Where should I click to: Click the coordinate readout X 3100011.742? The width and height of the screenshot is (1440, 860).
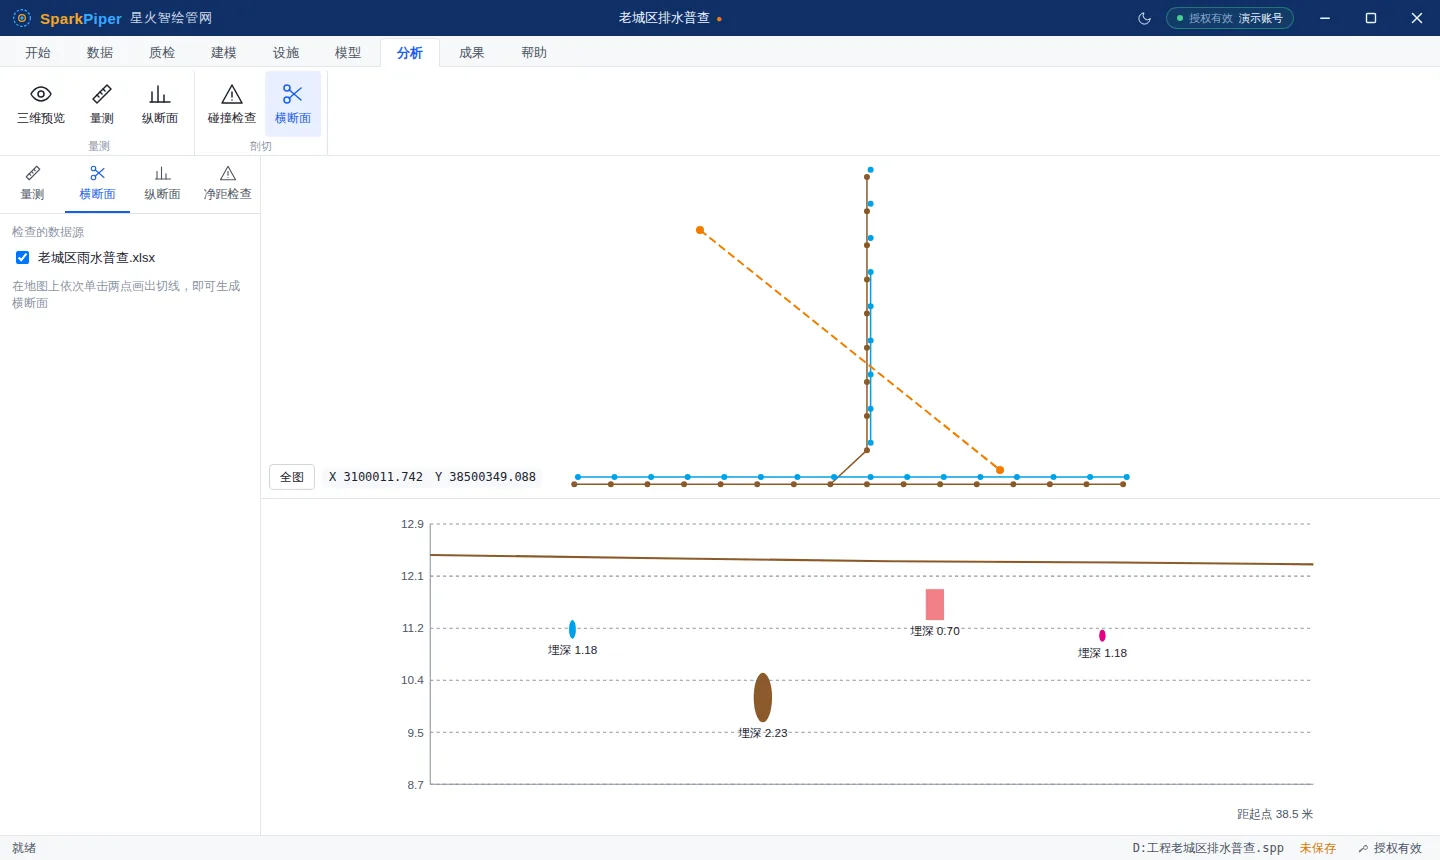click(376, 477)
